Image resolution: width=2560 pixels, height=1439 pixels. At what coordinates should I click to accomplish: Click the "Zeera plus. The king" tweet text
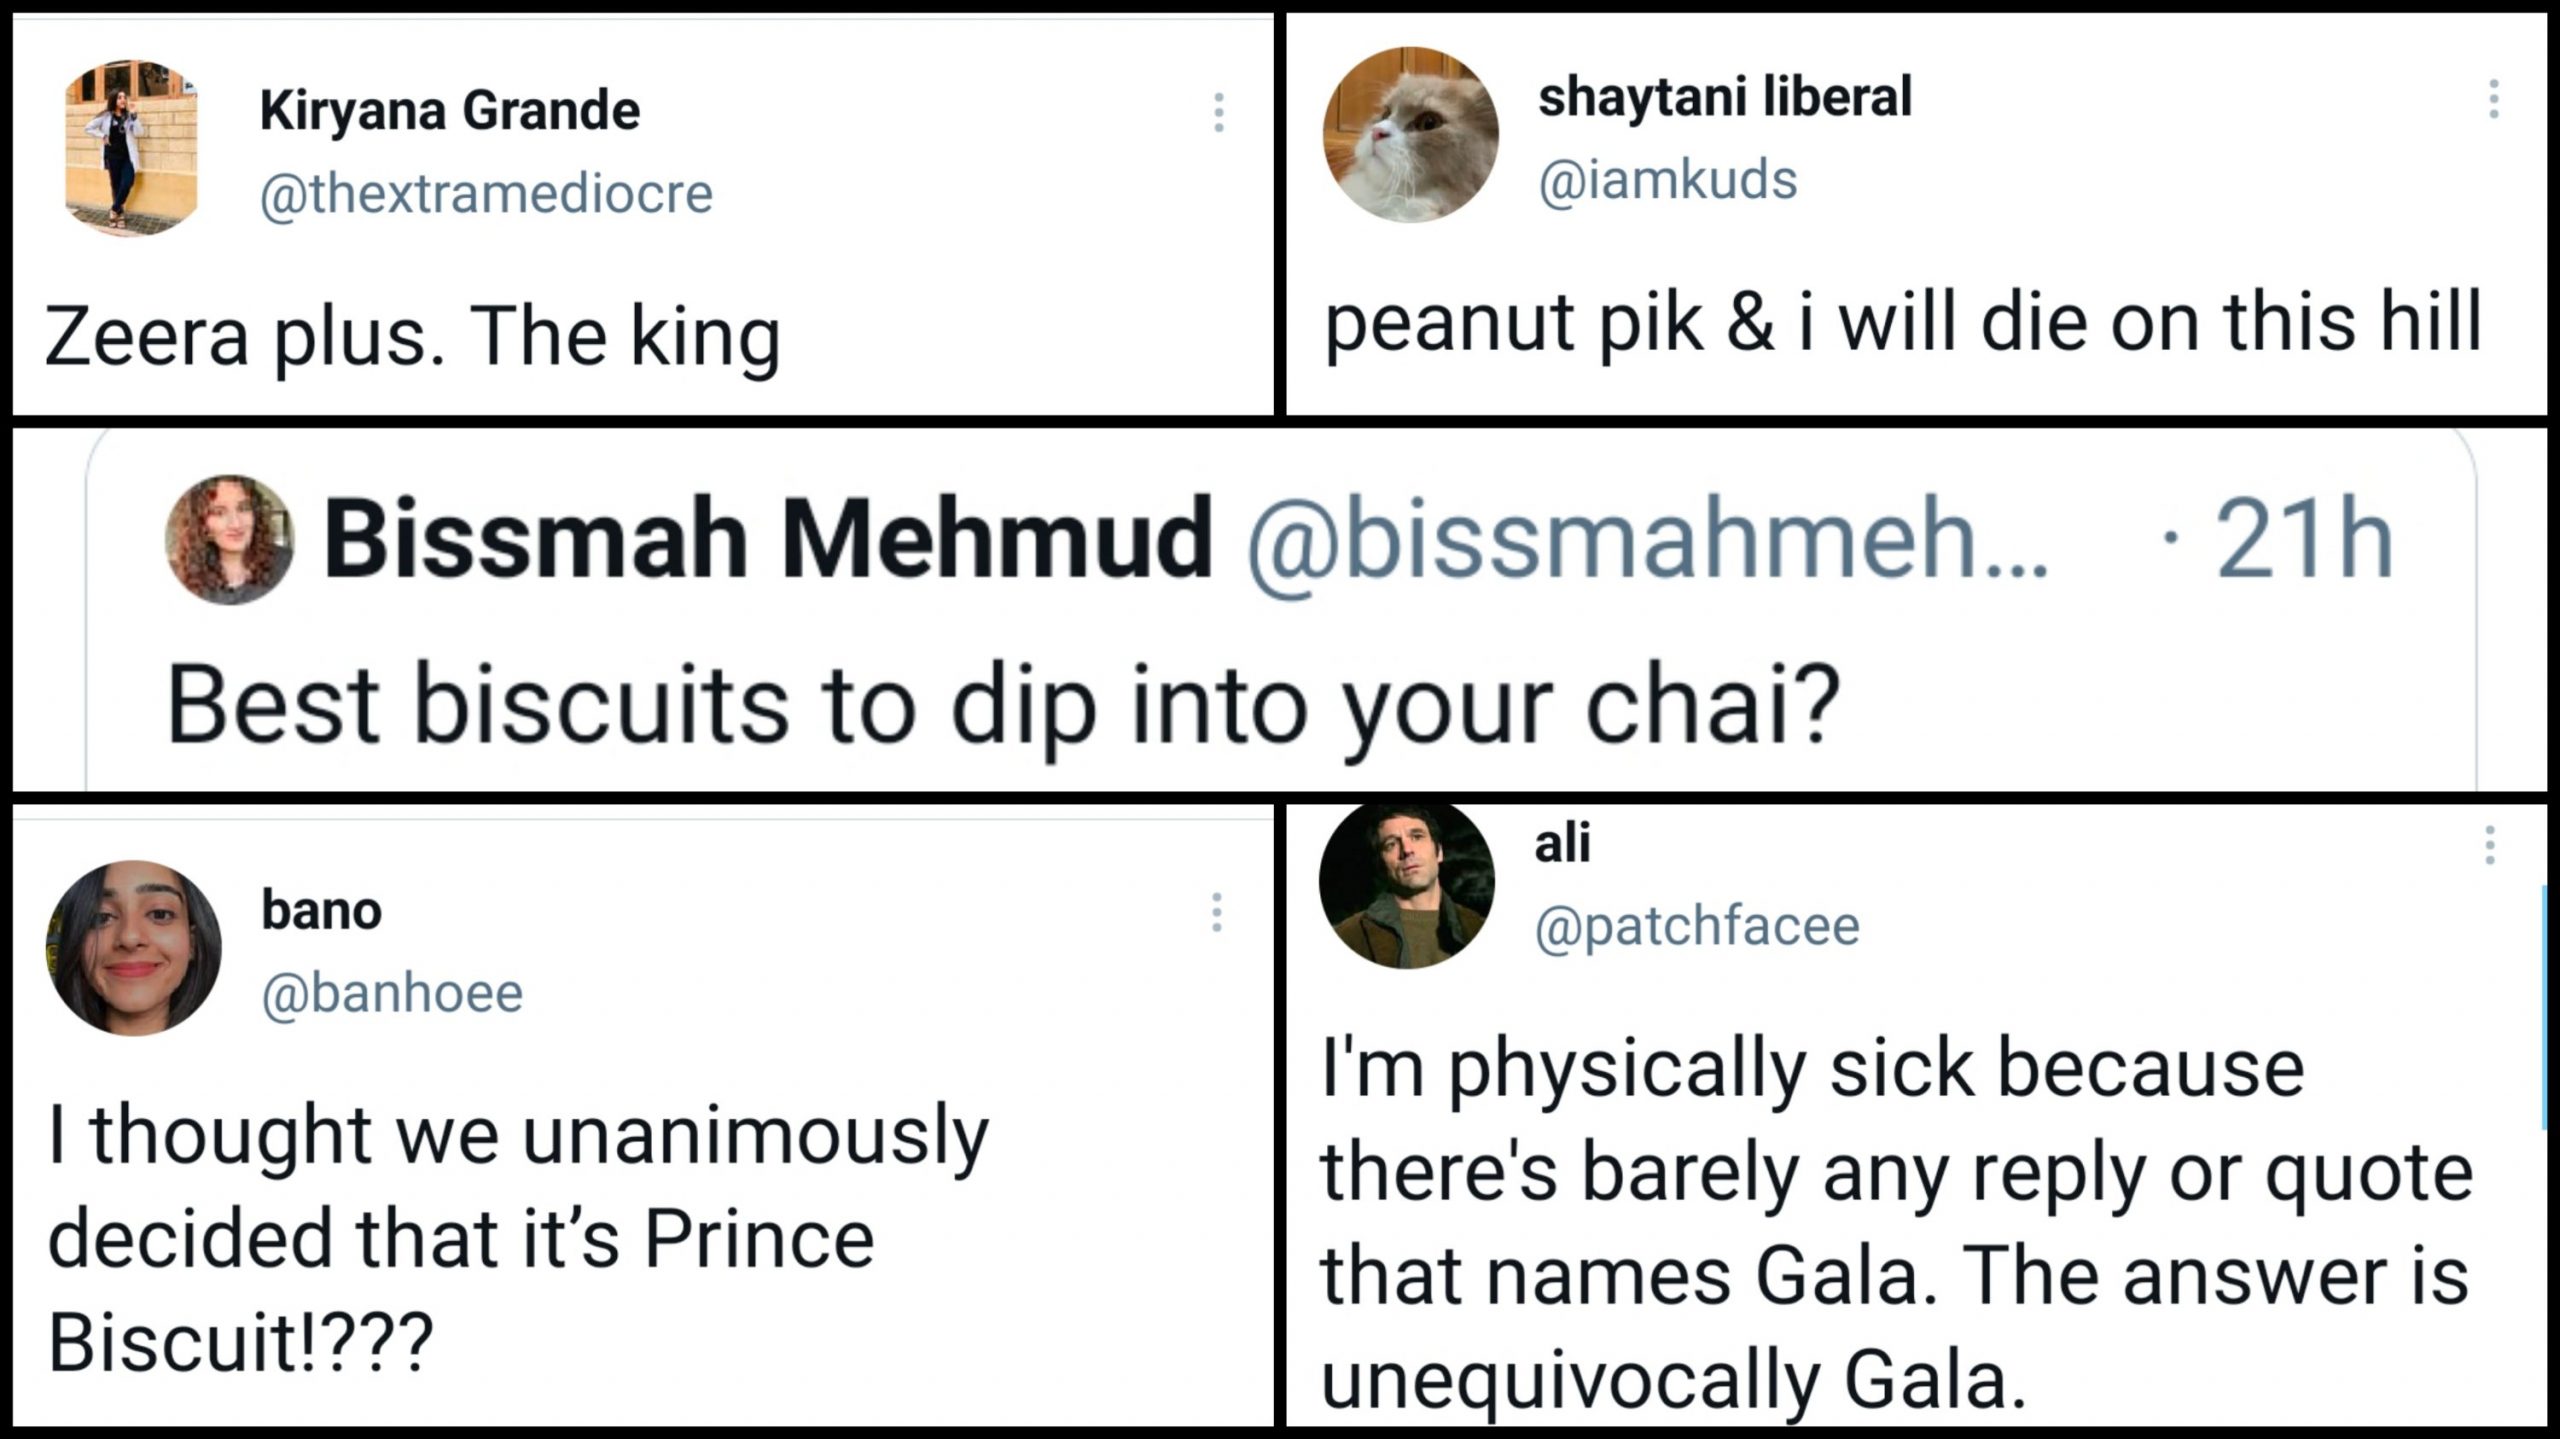(412, 337)
